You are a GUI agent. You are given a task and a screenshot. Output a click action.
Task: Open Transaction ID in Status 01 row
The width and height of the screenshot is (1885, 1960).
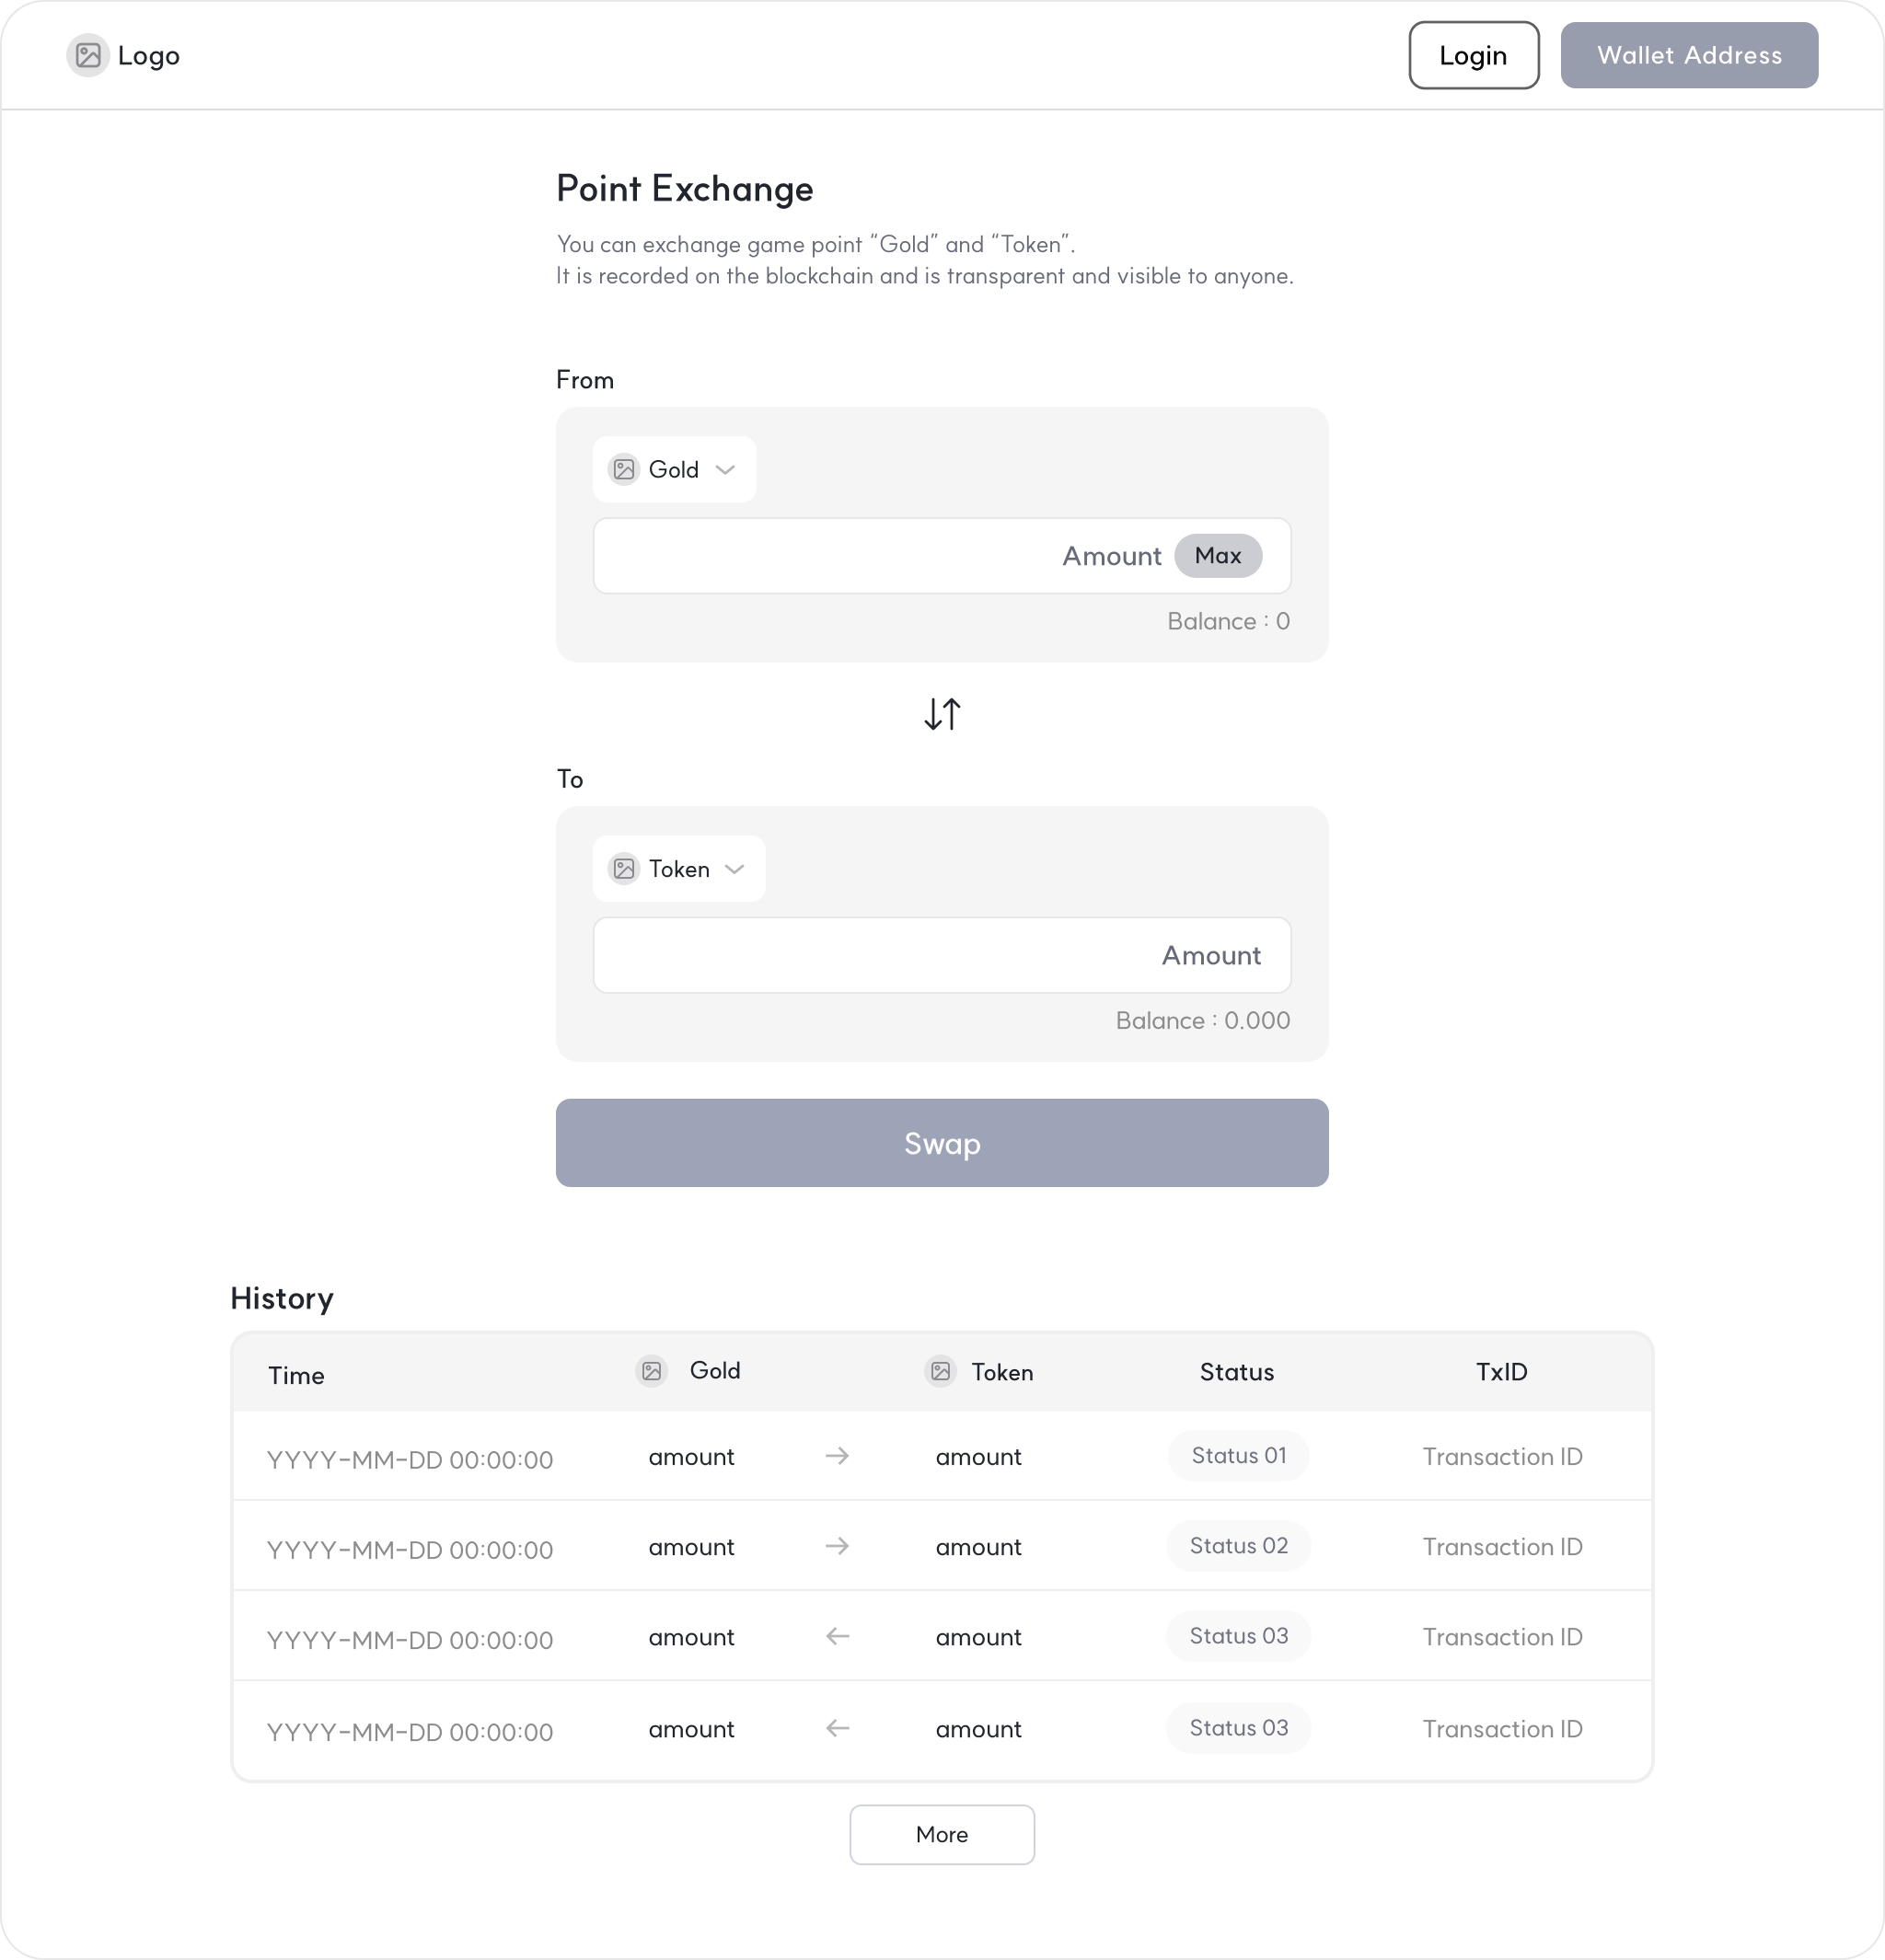(x=1502, y=1456)
